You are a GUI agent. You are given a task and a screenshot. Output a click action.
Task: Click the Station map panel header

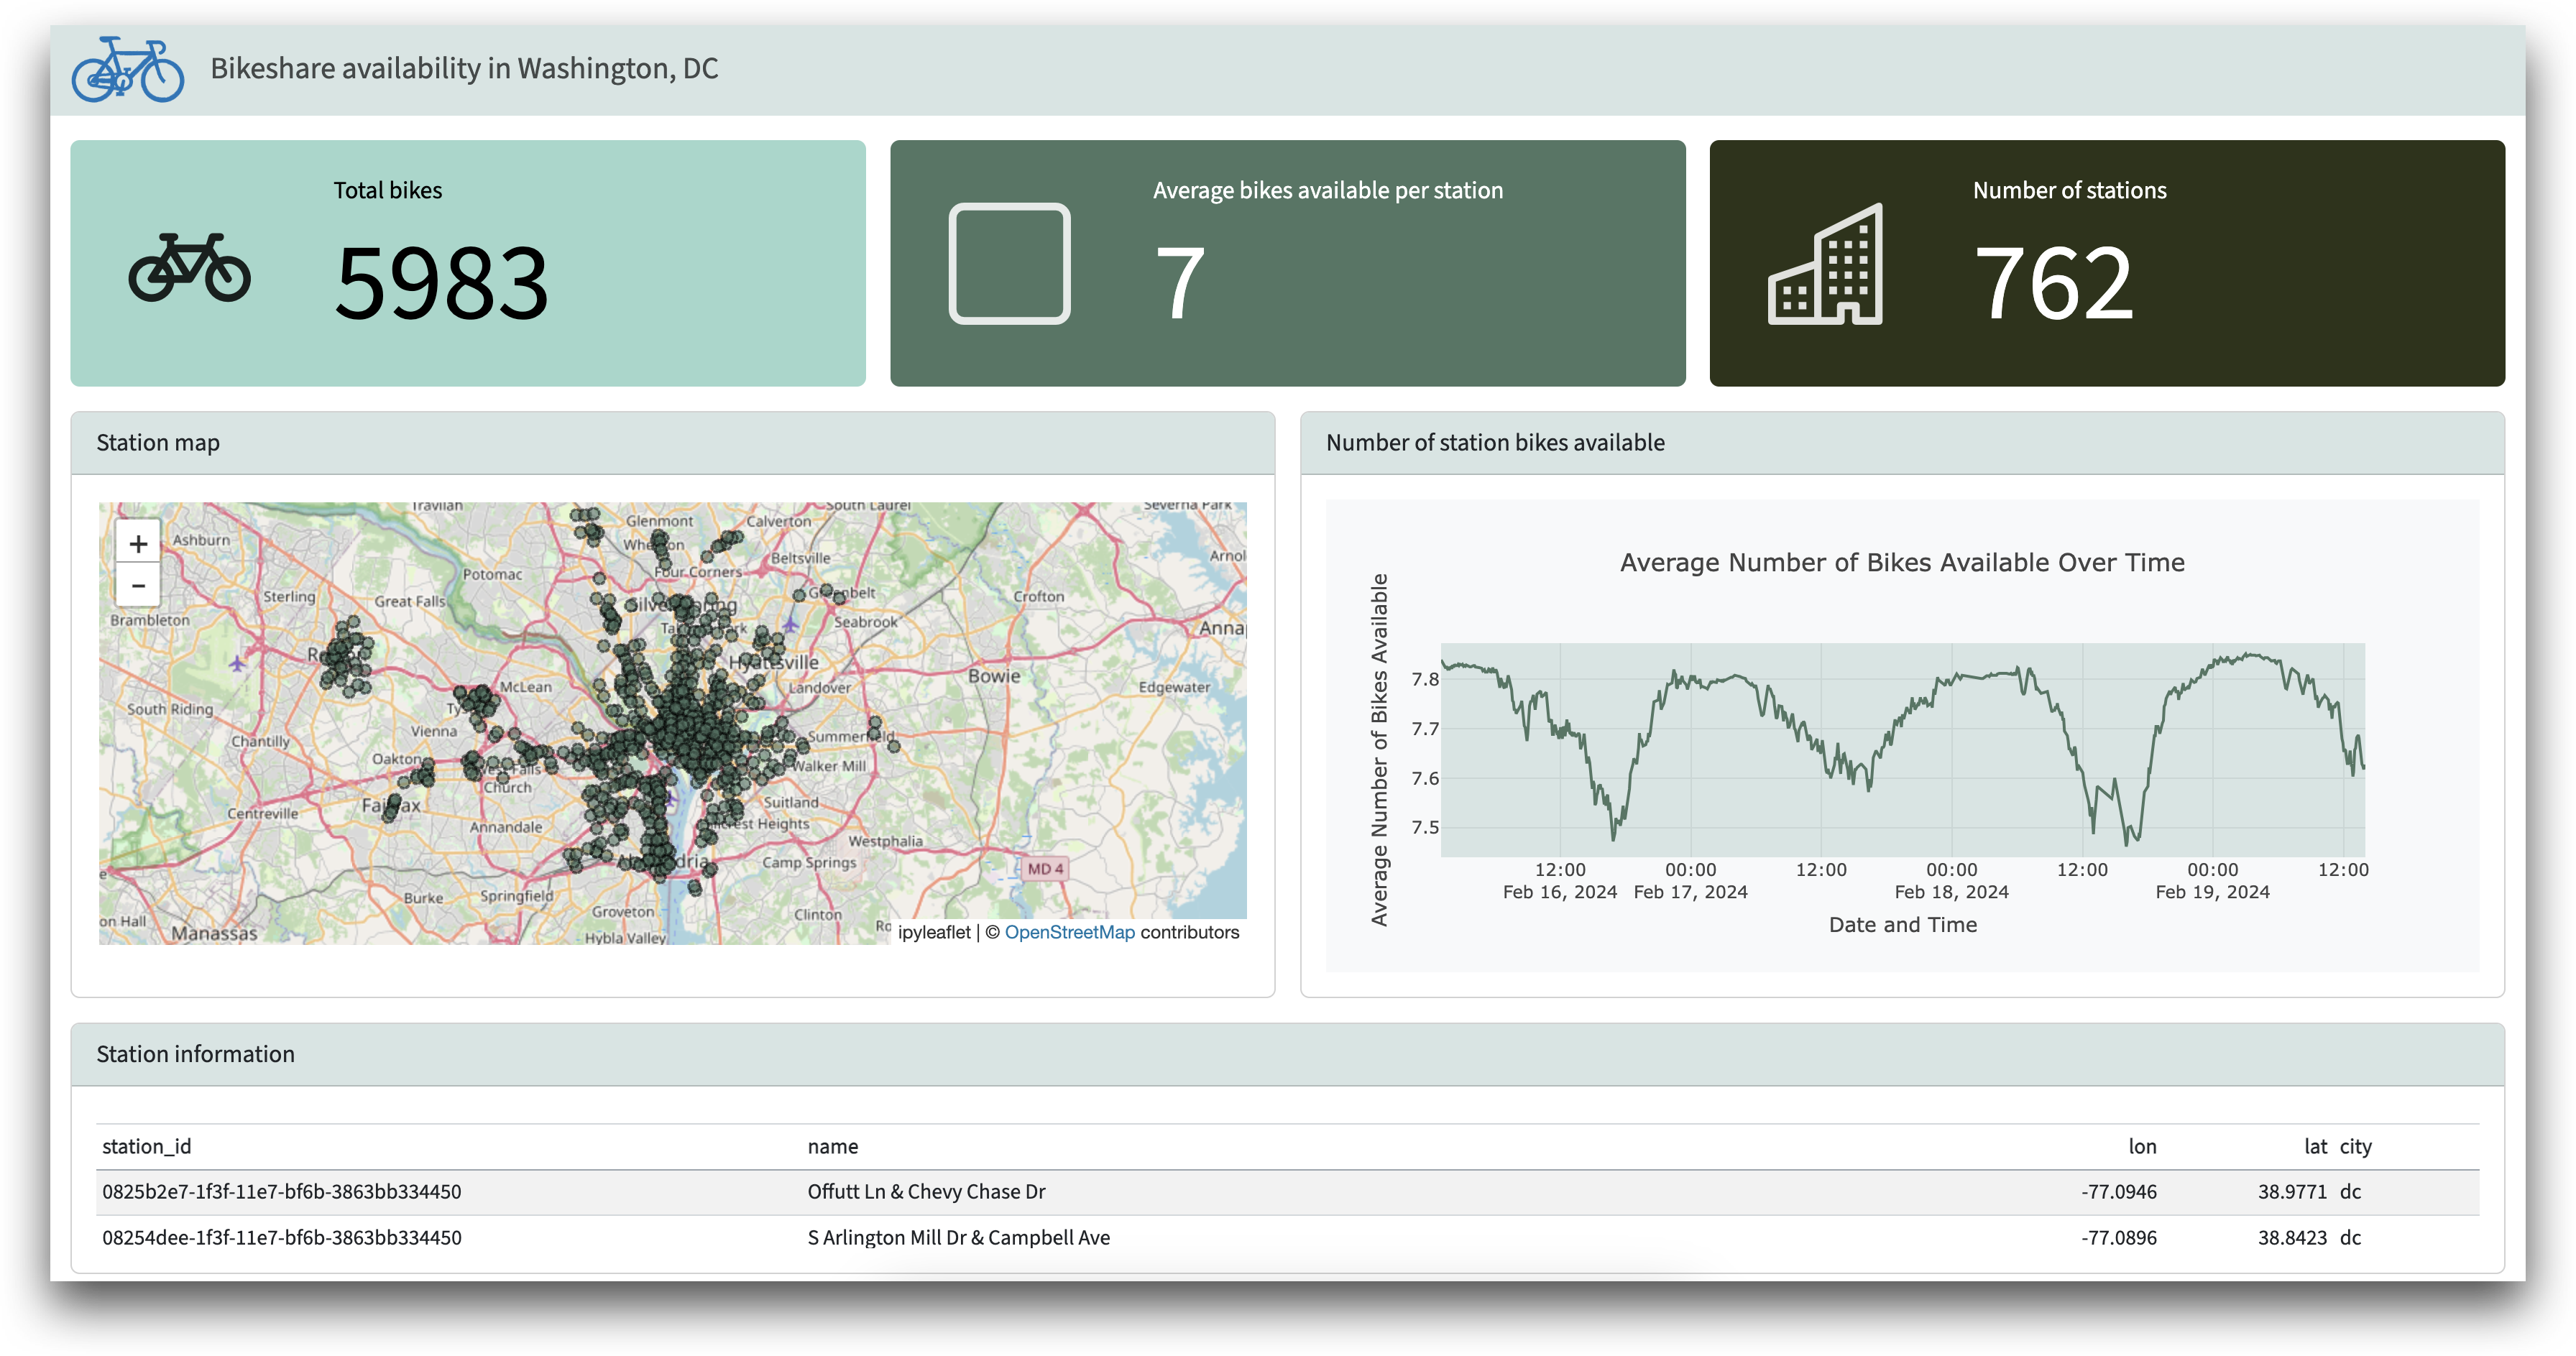coord(158,443)
